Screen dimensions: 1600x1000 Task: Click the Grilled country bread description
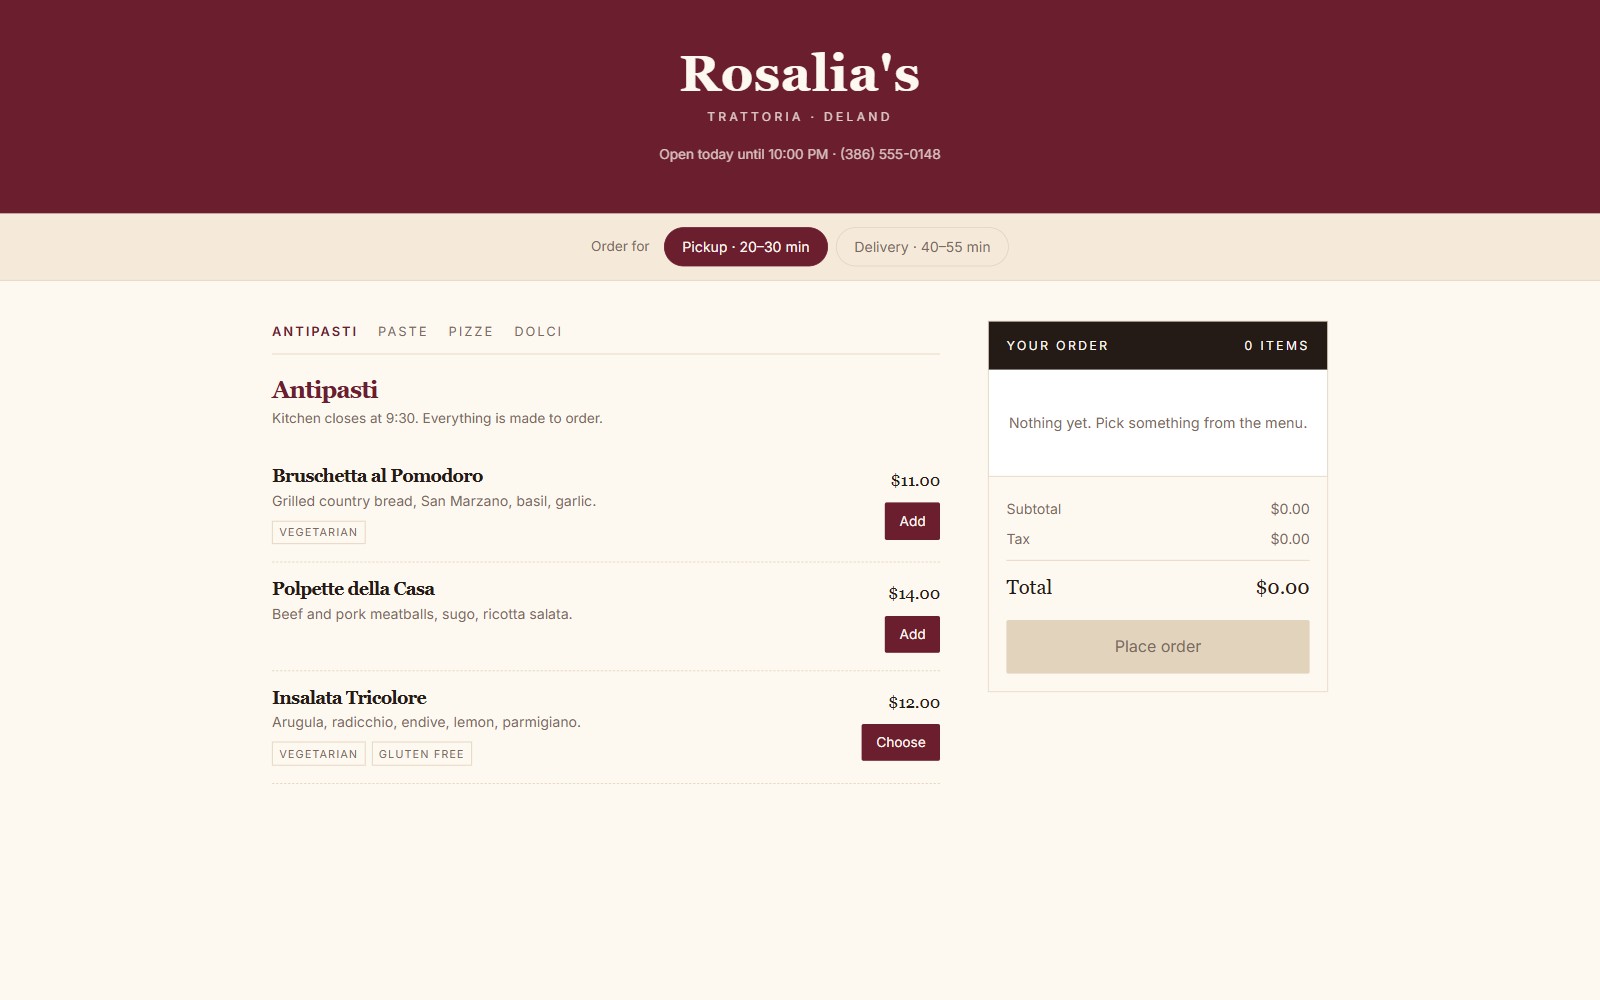tap(434, 501)
